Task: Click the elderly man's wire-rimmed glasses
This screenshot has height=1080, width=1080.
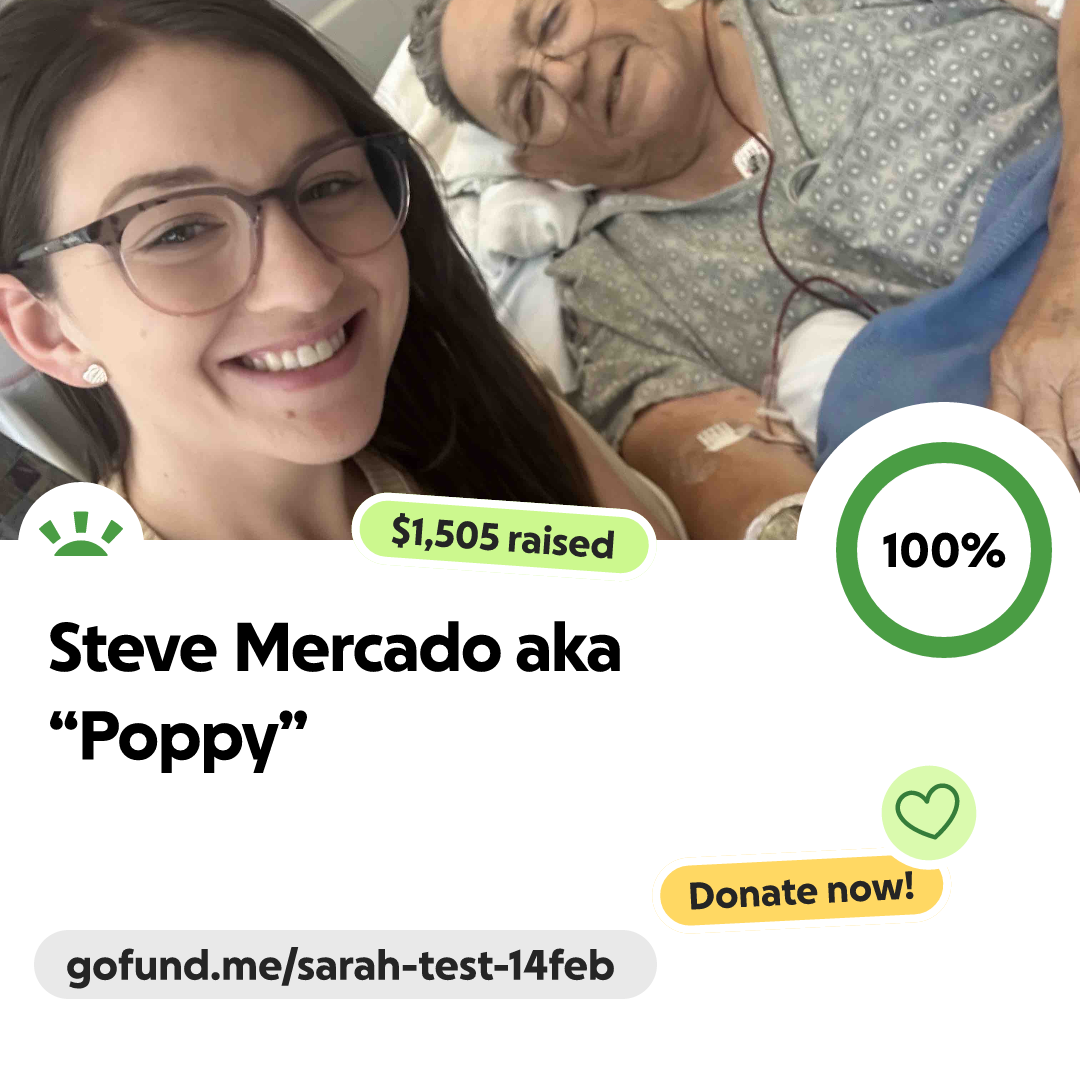Action: point(551,76)
